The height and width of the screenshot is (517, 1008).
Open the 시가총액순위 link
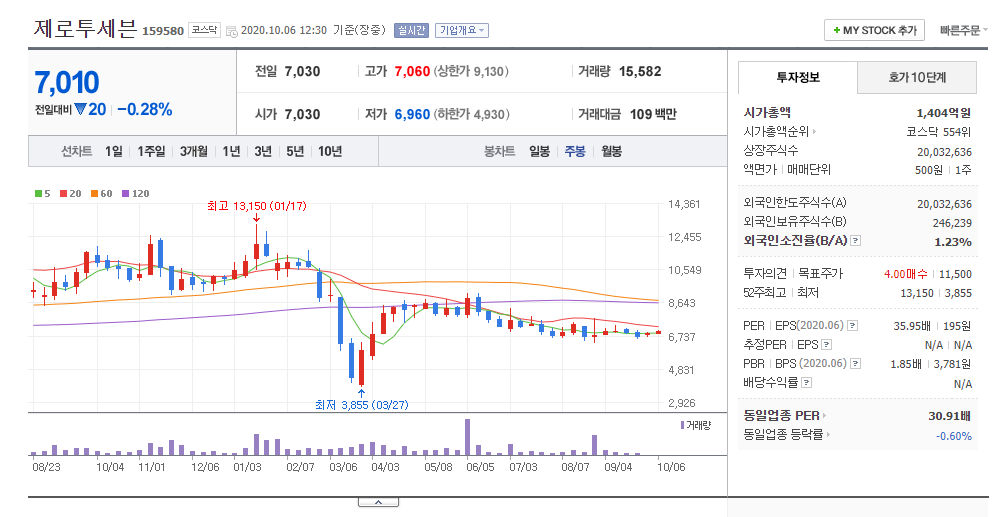coord(780,132)
